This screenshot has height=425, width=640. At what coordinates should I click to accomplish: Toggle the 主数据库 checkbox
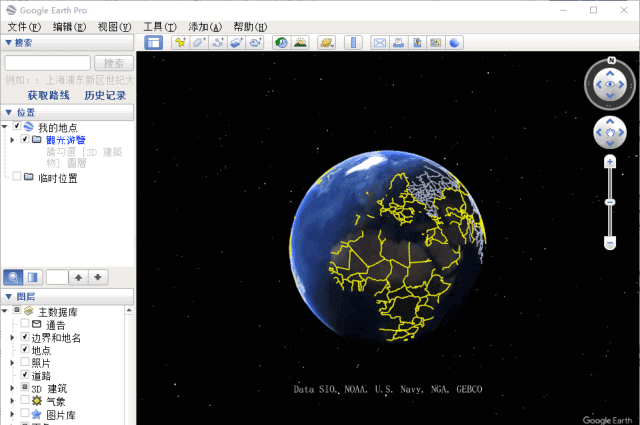pos(17,310)
